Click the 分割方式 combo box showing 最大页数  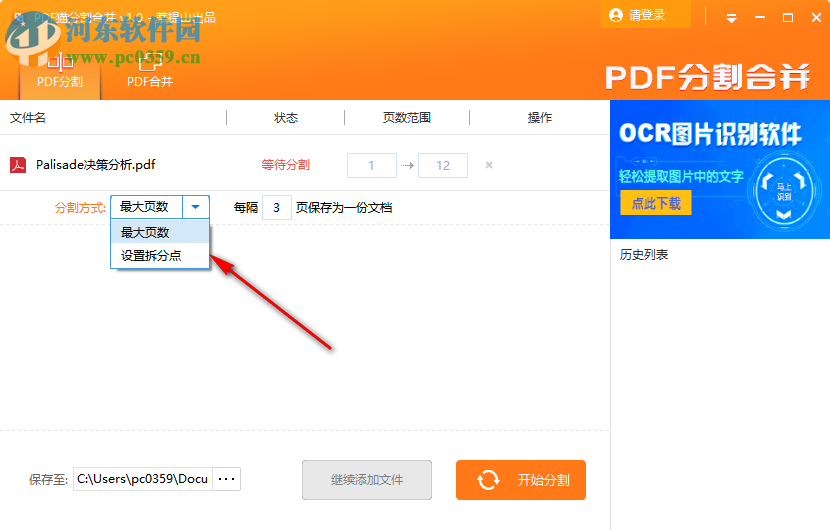click(x=160, y=207)
